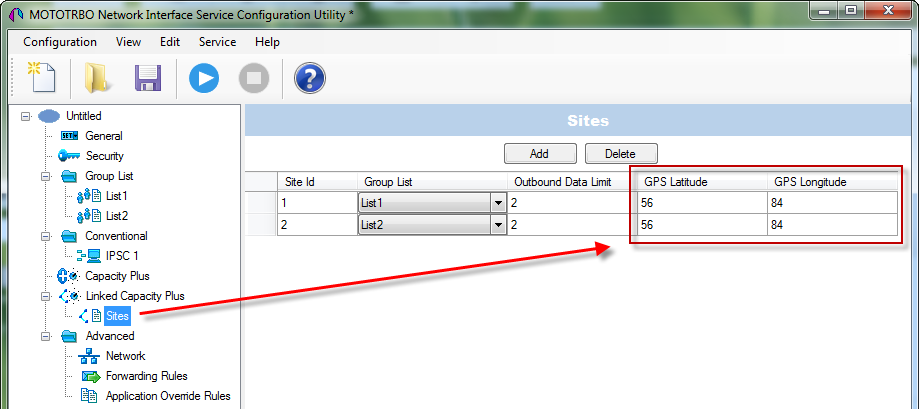Click the IPSC 1 computer icon
Viewport: 919px width, 409px height.
[x=90, y=256]
